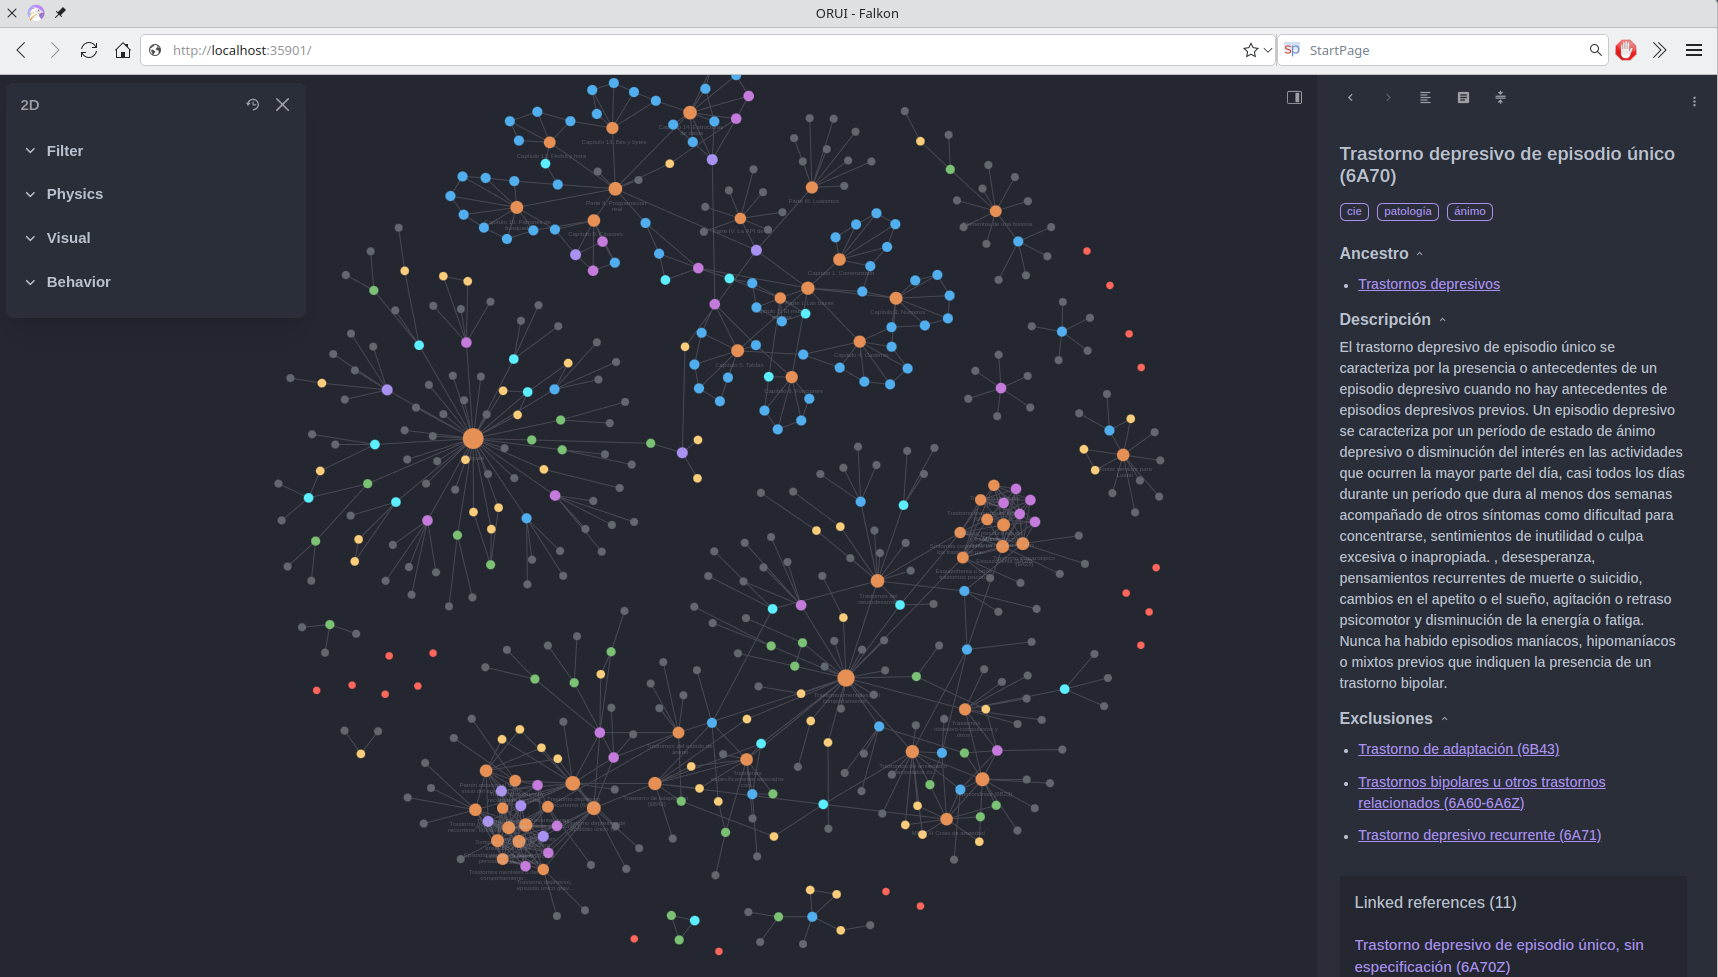Click the text justify icon in preview toolbar
Image resolution: width=1718 pixels, height=977 pixels.
pyautogui.click(x=1425, y=98)
